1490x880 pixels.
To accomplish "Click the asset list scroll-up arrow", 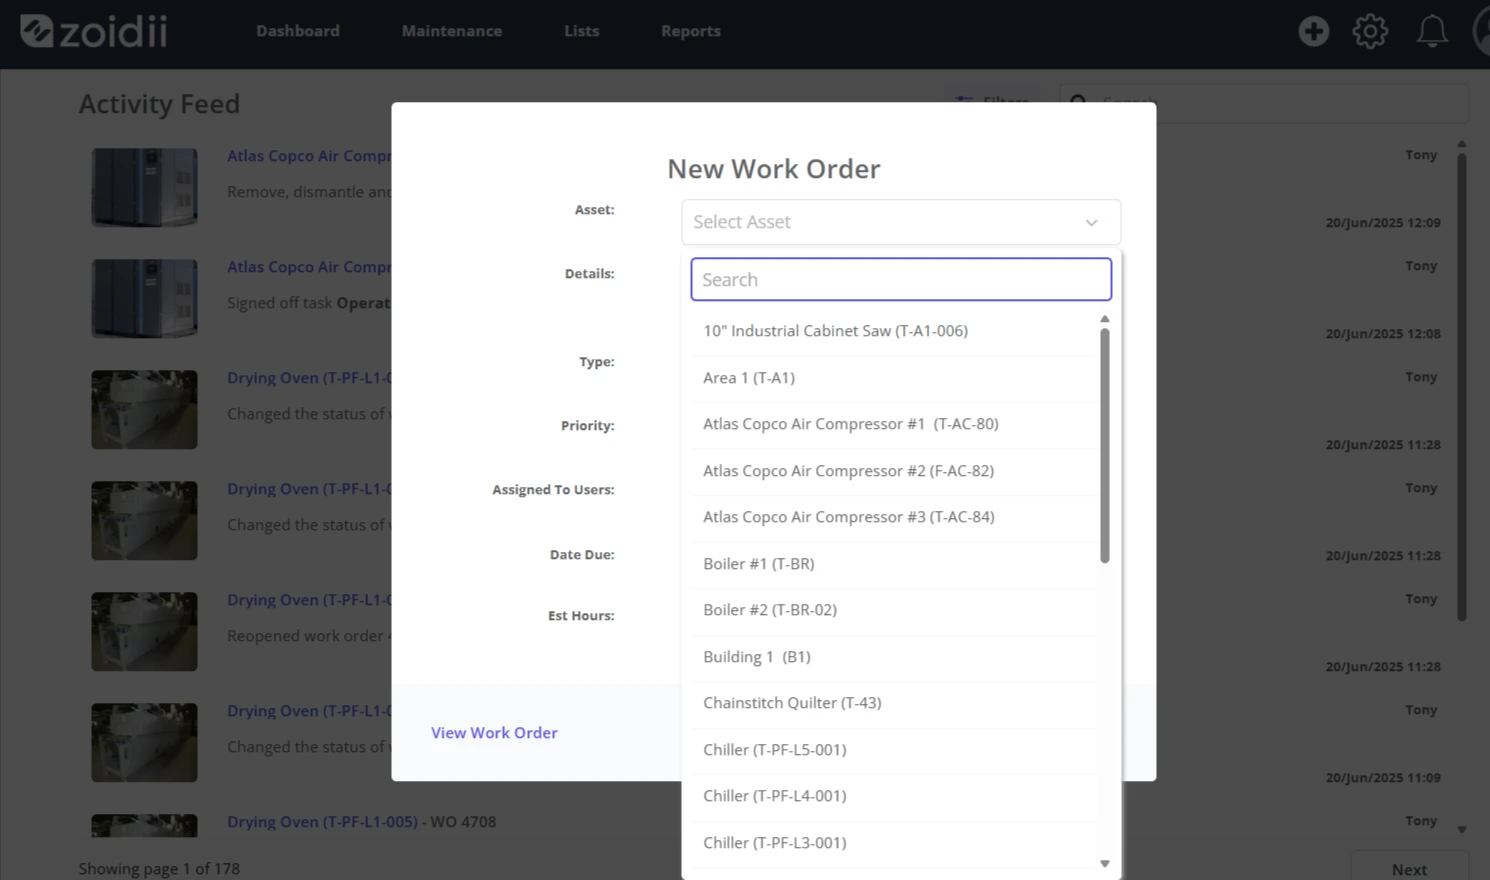I will point(1105,319).
